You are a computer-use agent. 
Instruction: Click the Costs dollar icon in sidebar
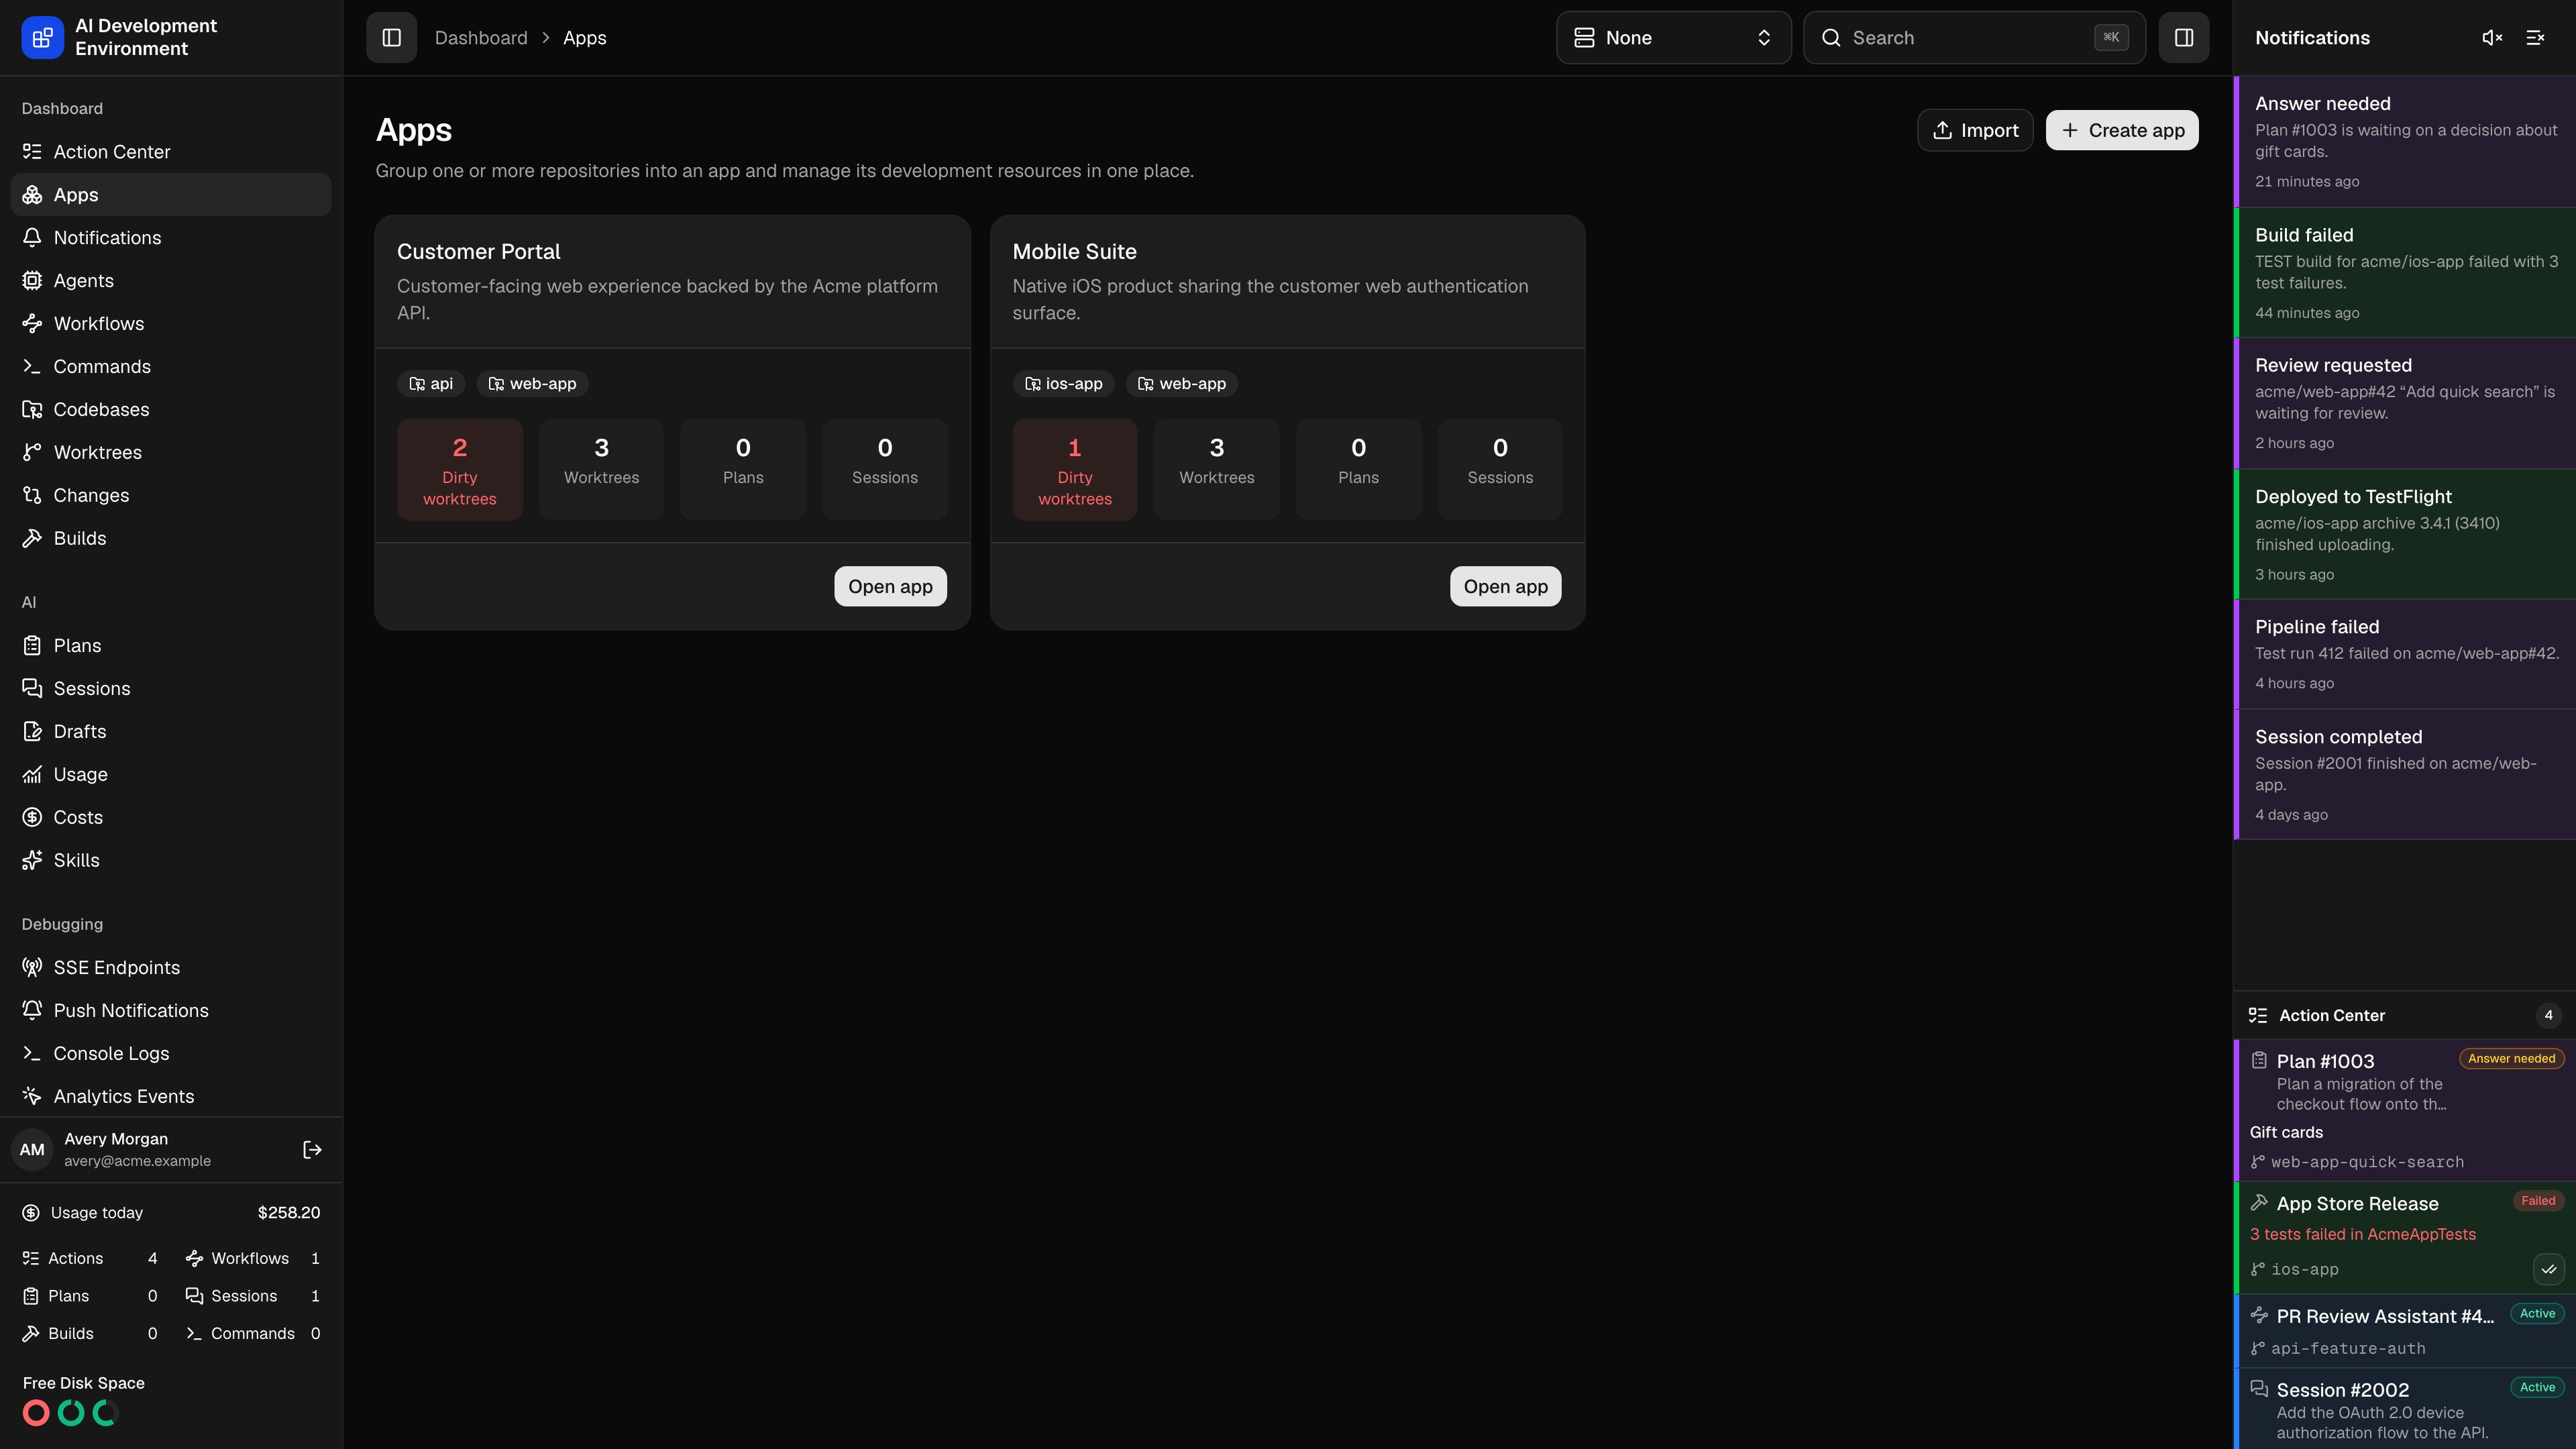32,818
